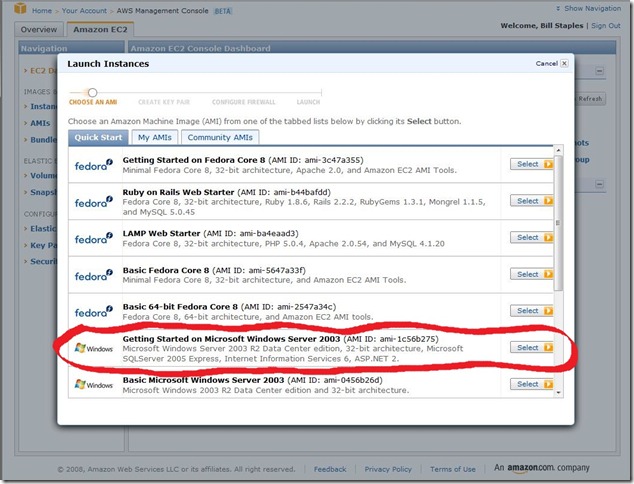Click the title Basic Microsoft Windows Server 2003
This screenshot has height=484, width=634.
[203, 380]
